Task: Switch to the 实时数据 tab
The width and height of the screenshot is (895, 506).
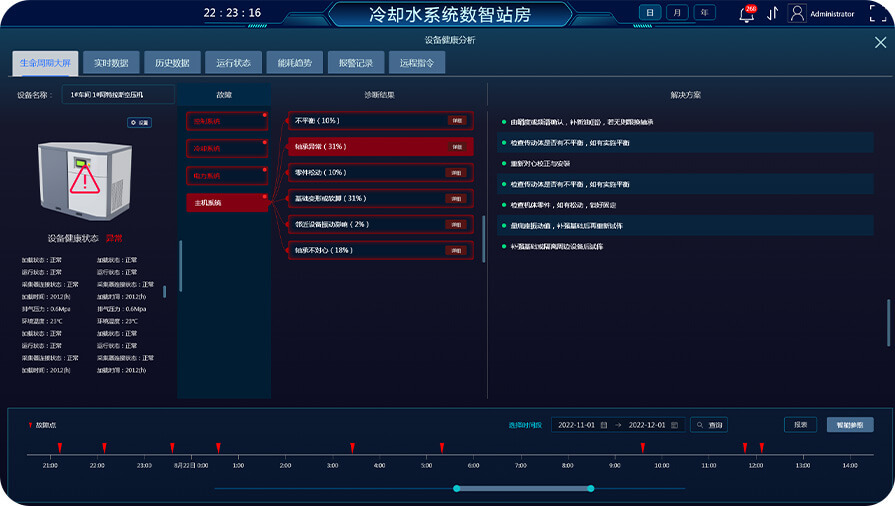Action: tap(111, 63)
